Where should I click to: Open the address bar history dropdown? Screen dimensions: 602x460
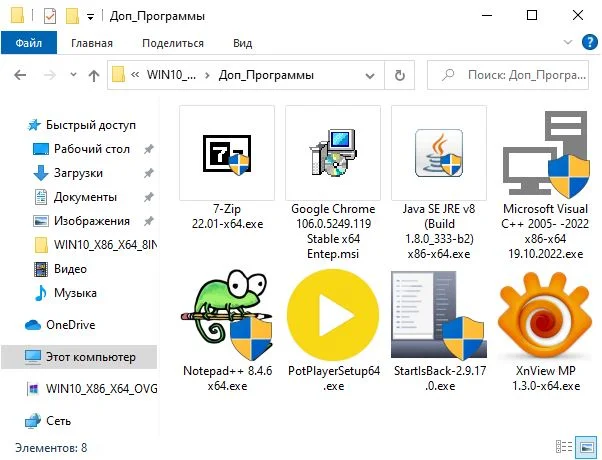pos(370,75)
